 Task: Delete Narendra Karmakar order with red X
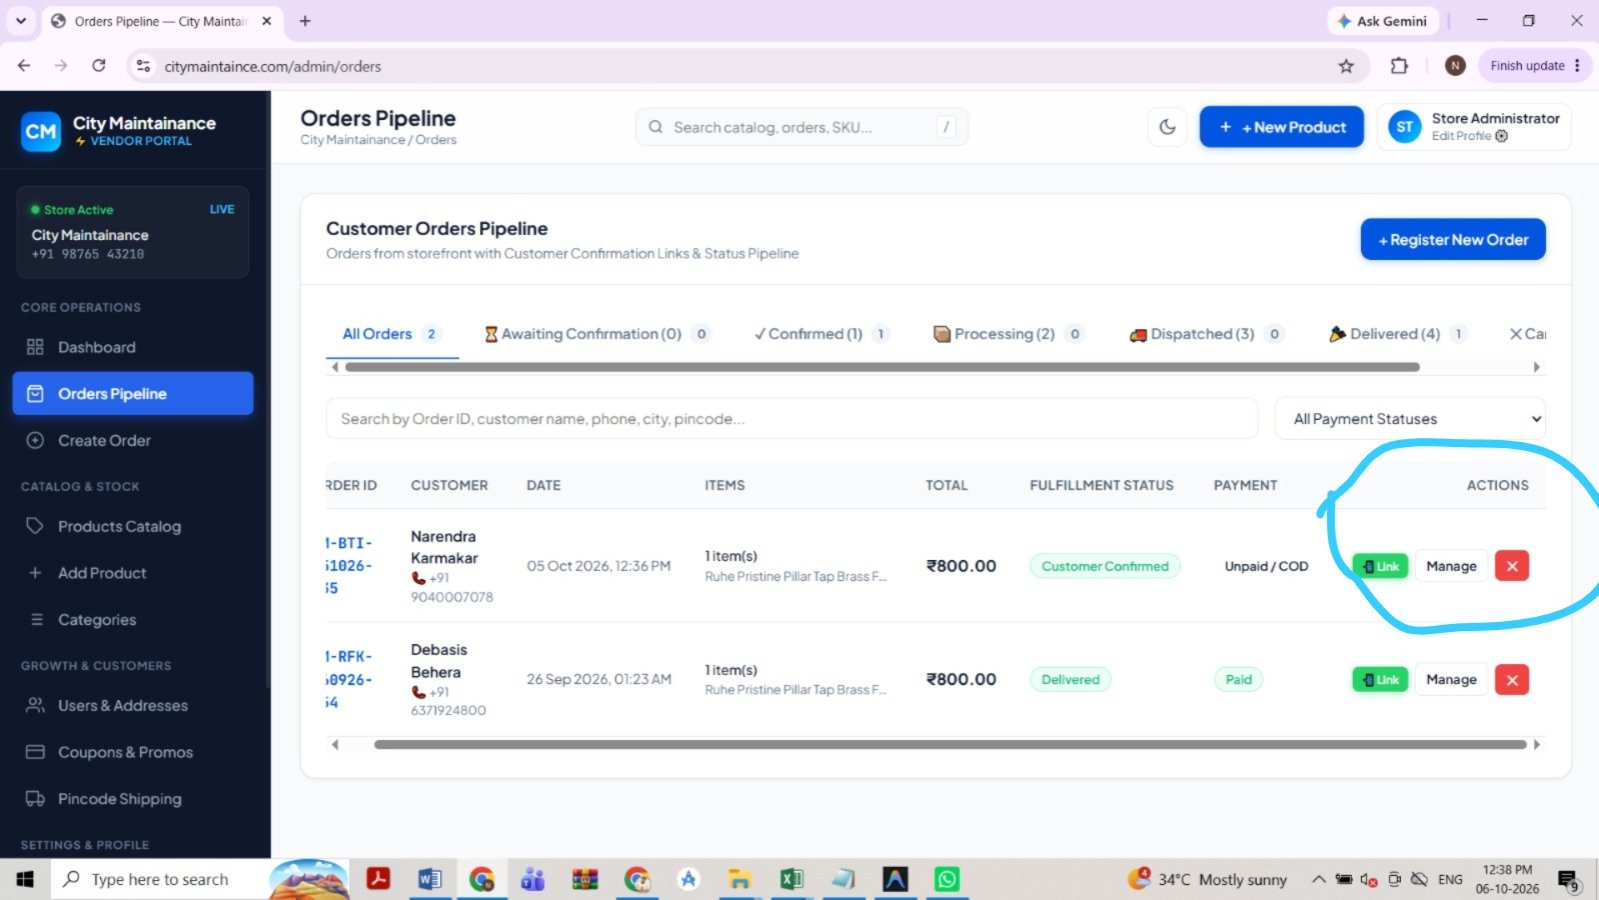coord(1511,566)
